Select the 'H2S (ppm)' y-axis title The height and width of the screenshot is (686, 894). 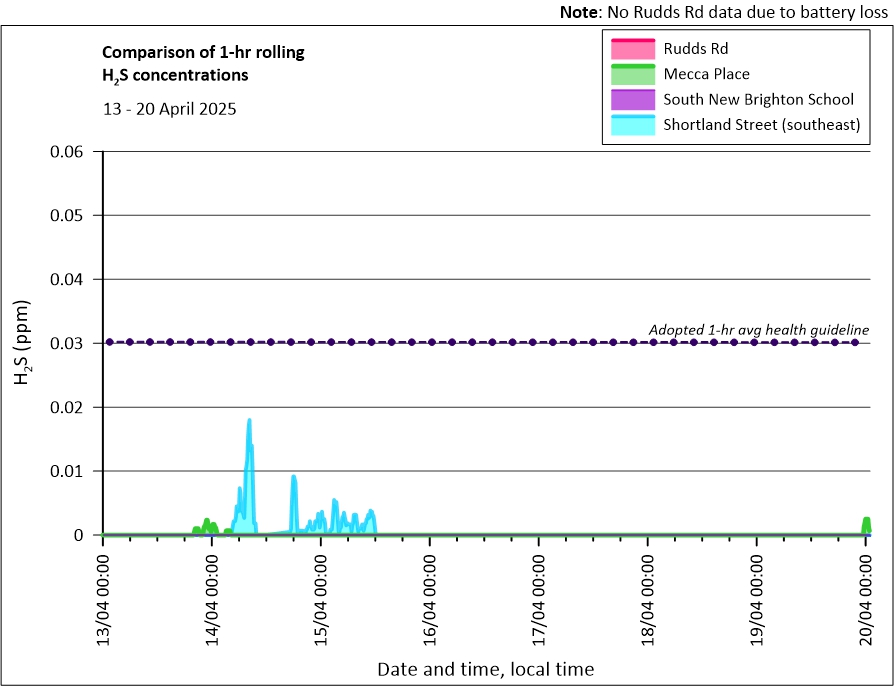point(23,343)
